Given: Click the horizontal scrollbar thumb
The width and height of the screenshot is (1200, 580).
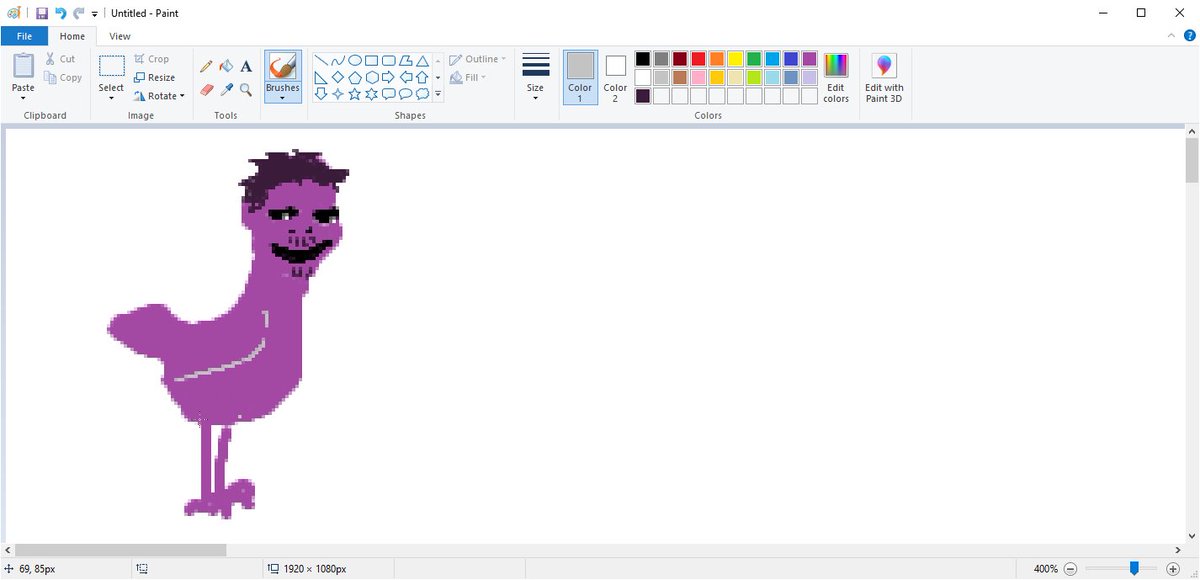Looking at the screenshot, I should (120, 550).
